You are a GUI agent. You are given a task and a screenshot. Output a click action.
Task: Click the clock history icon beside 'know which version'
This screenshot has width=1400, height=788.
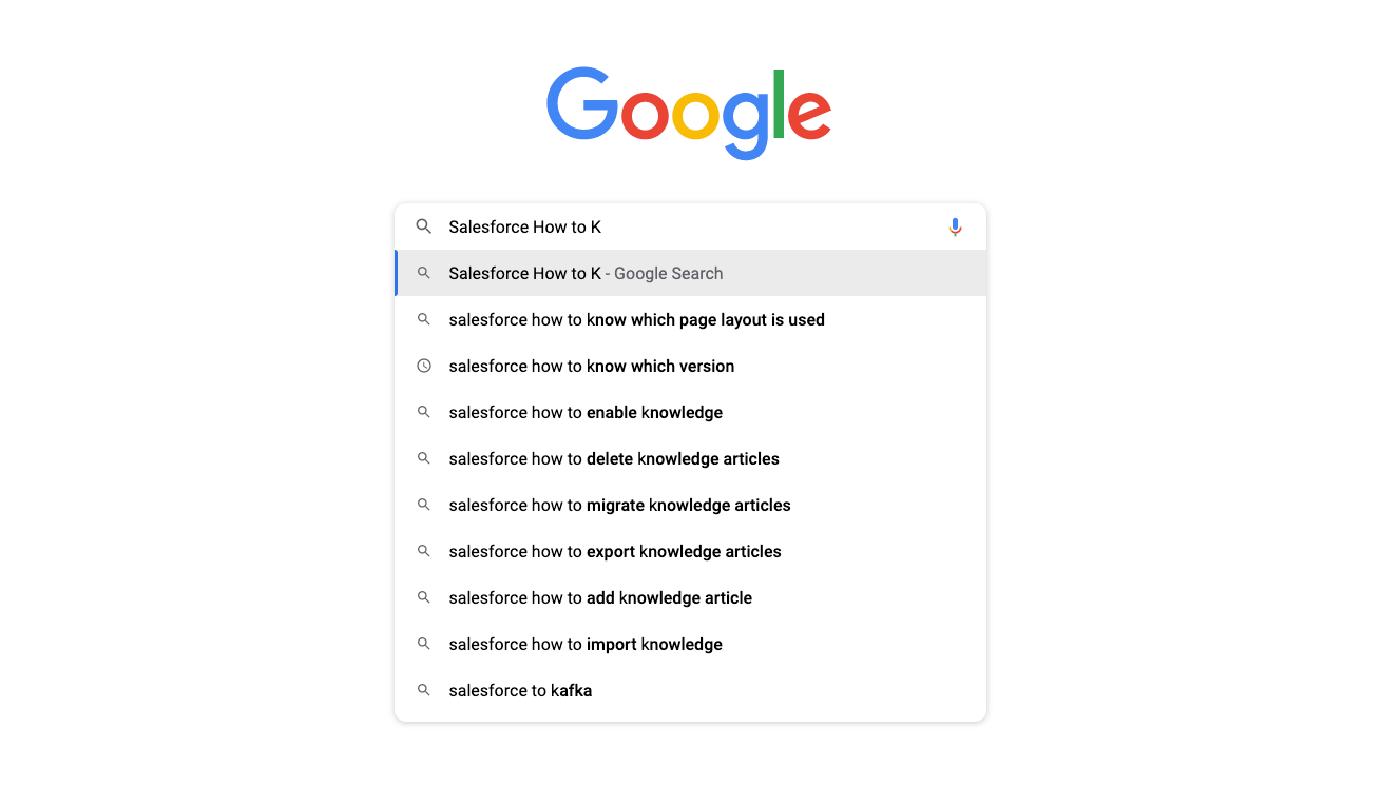424,366
